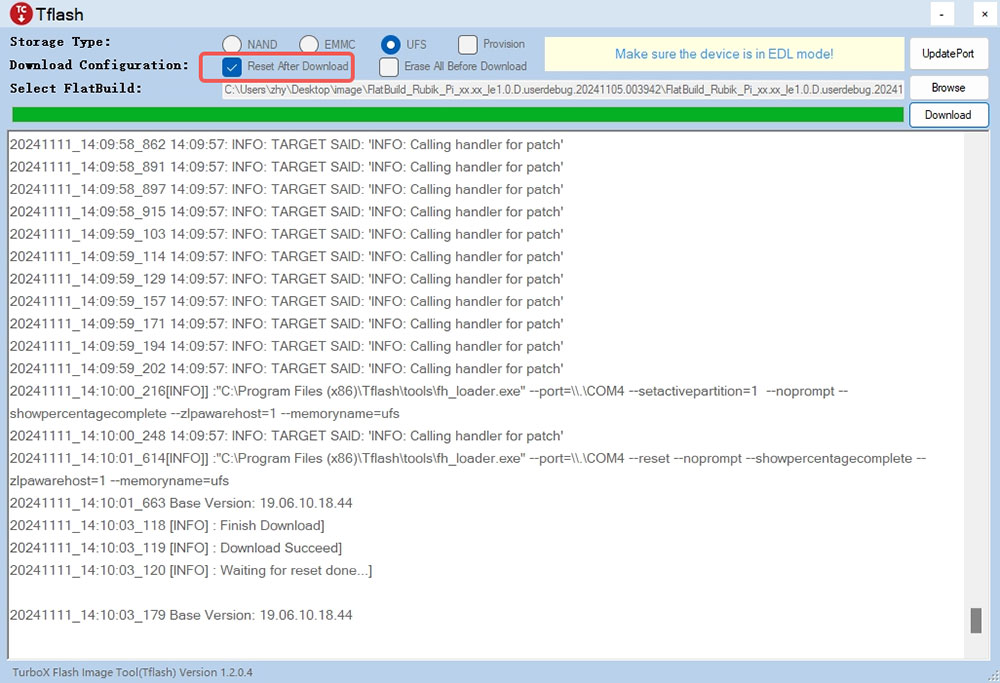The image size is (1000, 683).
Task: Click the 14:10:01_663 Base Version line
Action: (181, 503)
